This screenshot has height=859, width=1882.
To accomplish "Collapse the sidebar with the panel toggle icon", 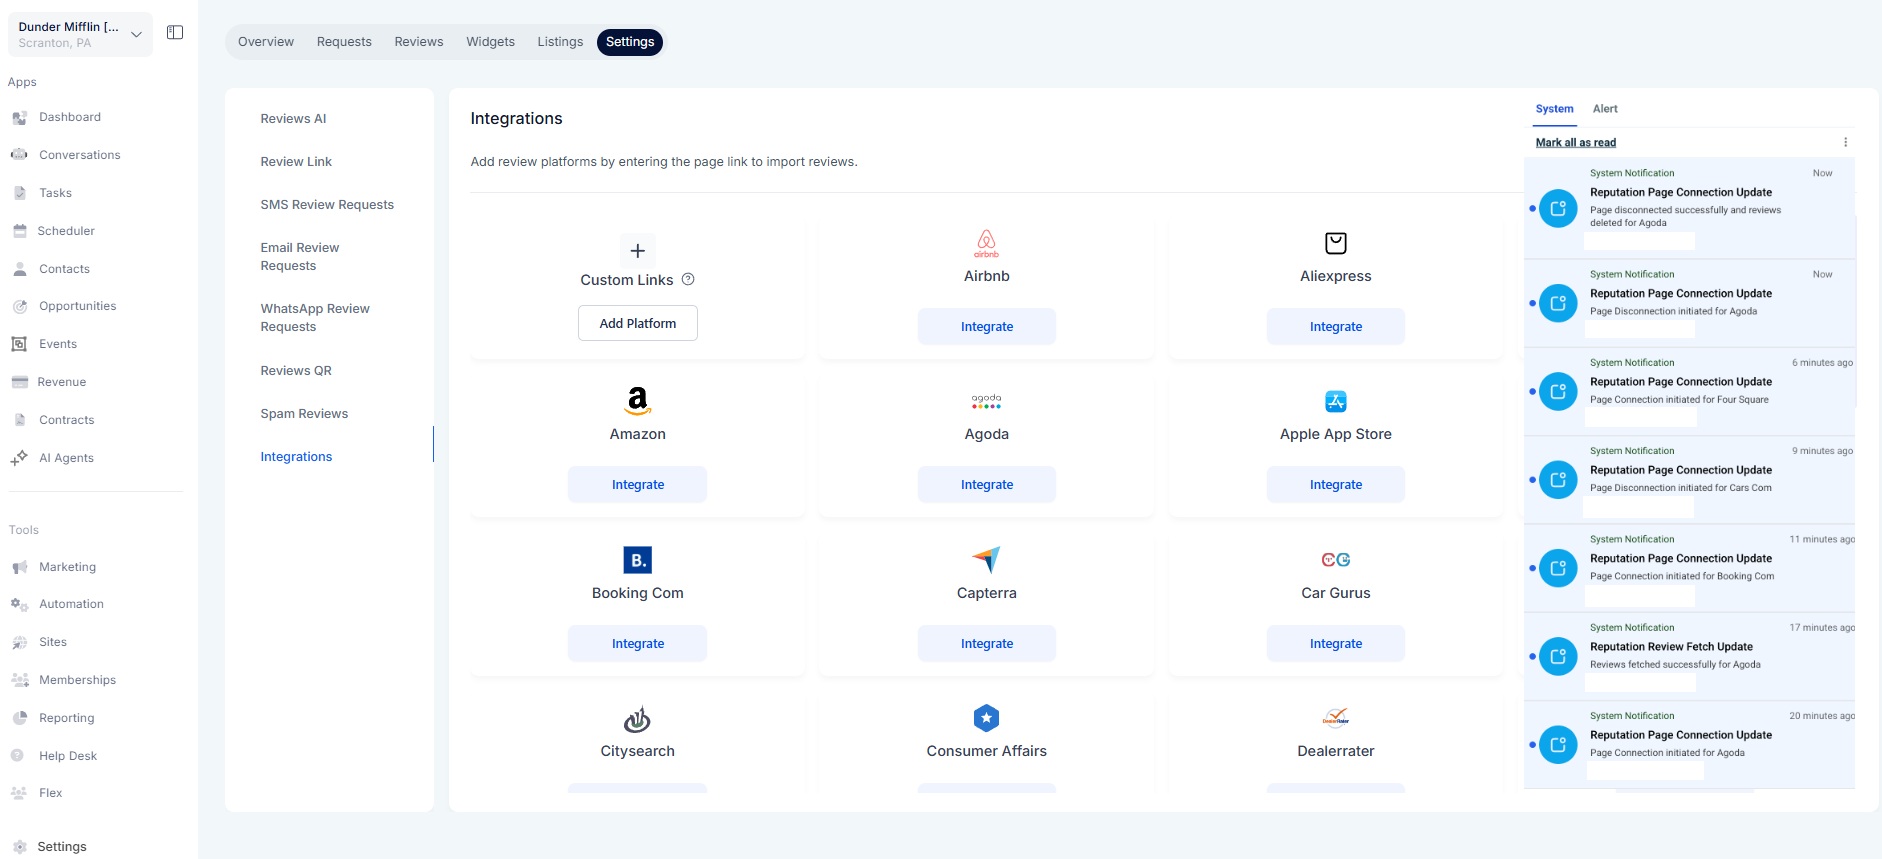I will [175, 33].
